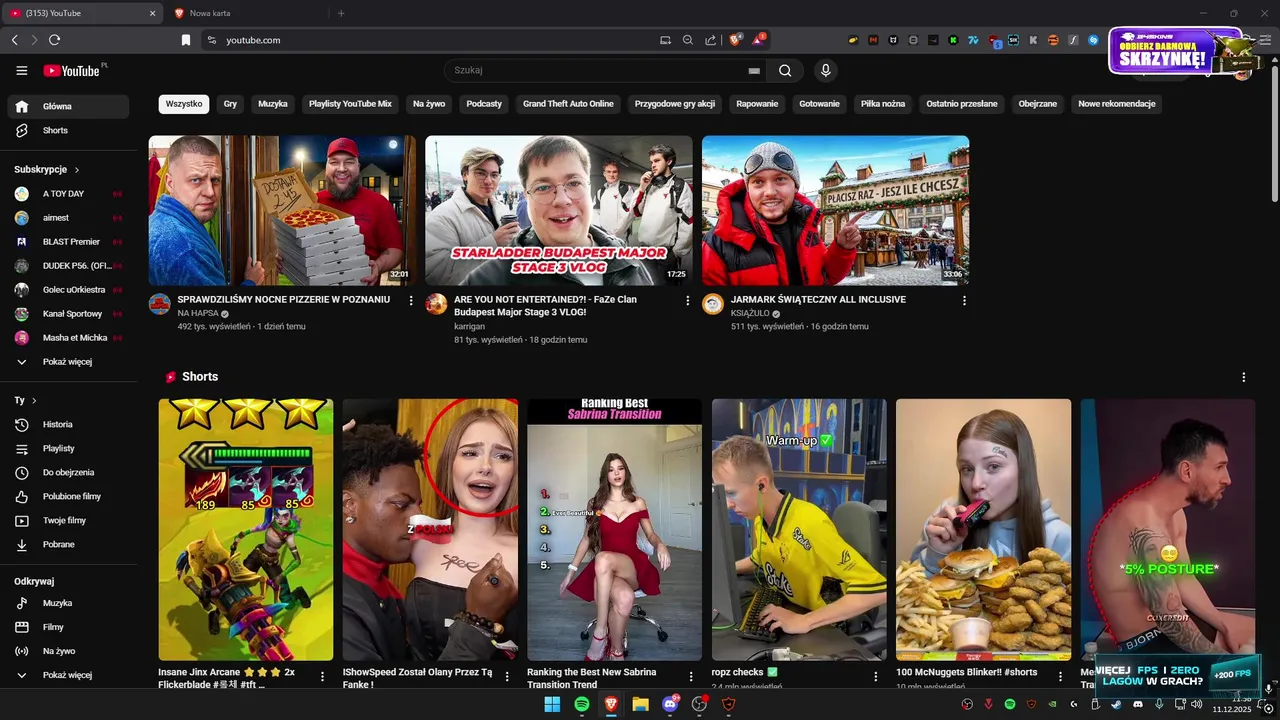Open Discord from the Windows taskbar

tap(670, 704)
